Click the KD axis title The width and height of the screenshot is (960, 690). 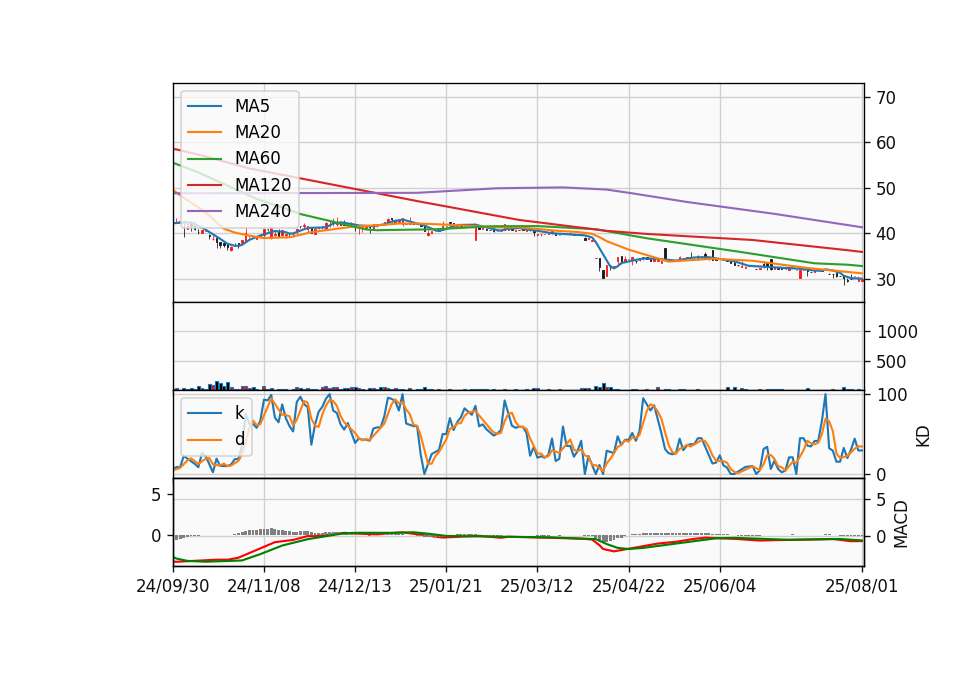(x=923, y=437)
